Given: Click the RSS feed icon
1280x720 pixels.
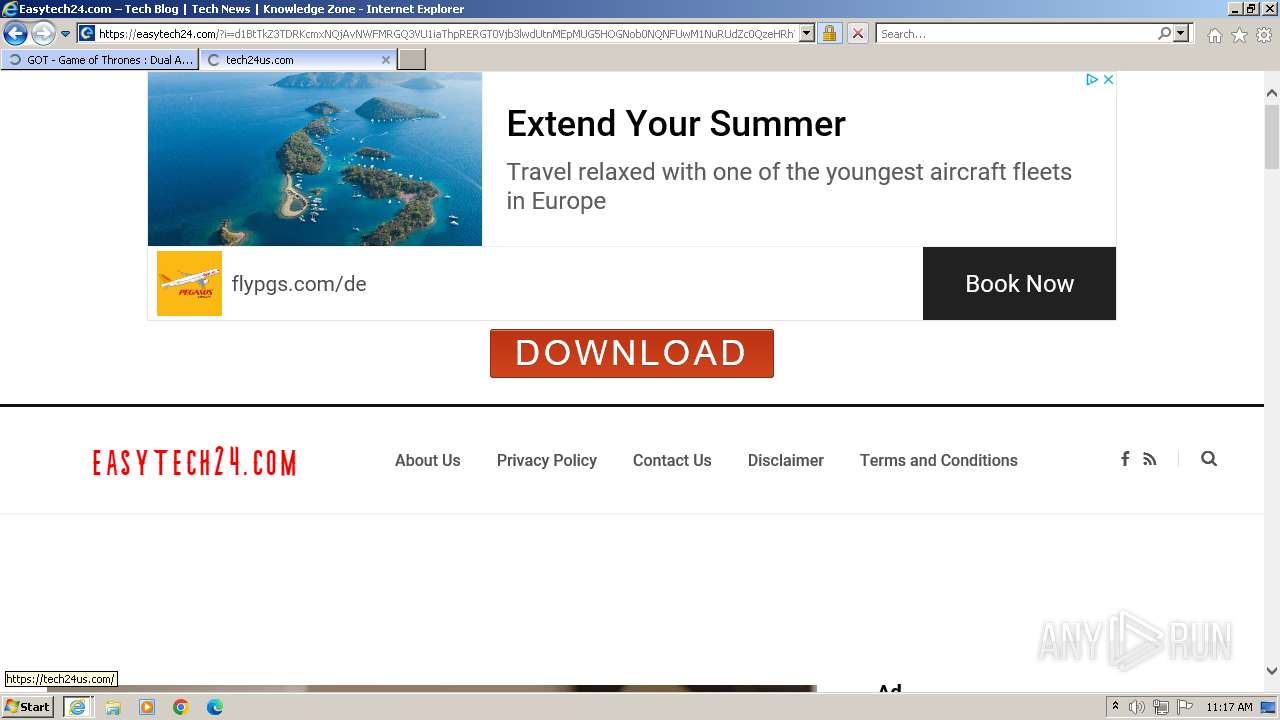Looking at the screenshot, I should pyautogui.click(x=1150, y=459).
